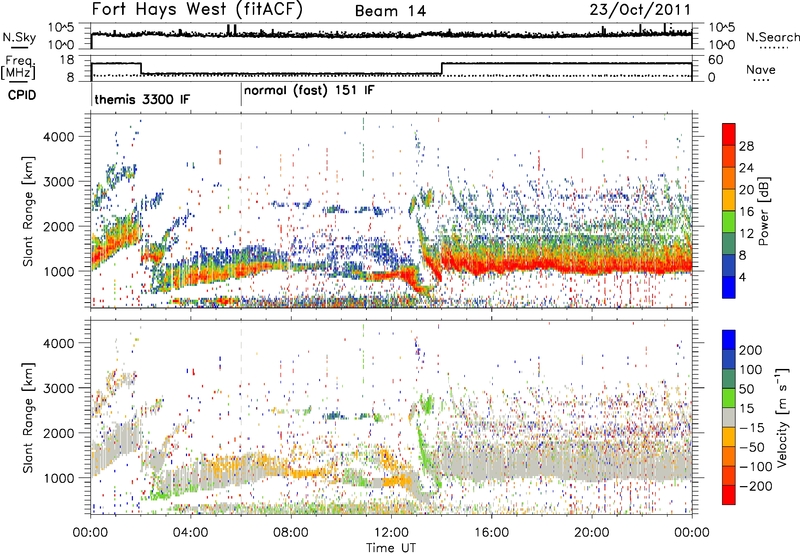Viewport: 800px width, 554px height.
Task: Click the '20:00' time tick label
Action: (x=591, y=532)
